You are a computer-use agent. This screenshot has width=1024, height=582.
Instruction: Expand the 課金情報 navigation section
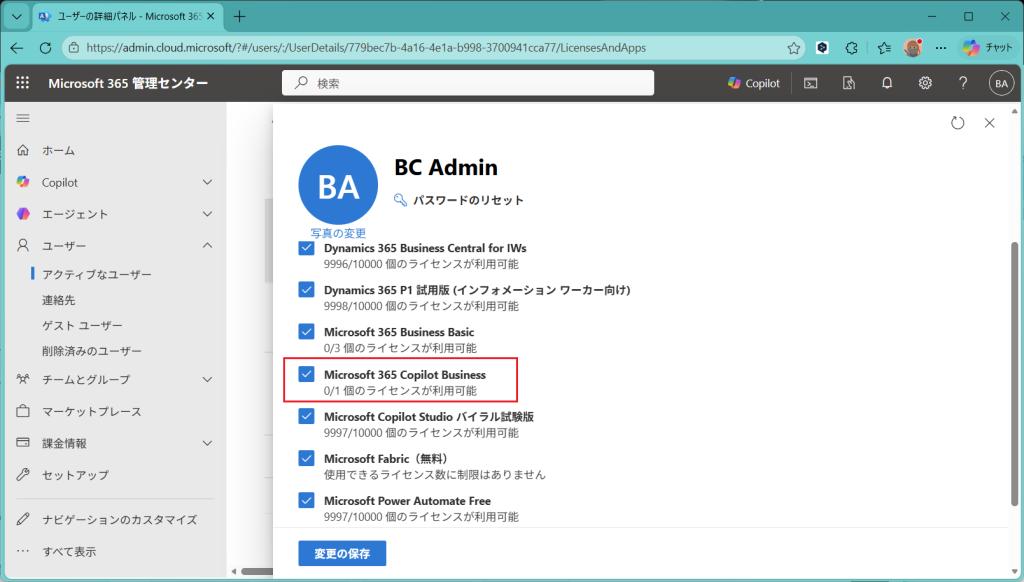(207, 443)
